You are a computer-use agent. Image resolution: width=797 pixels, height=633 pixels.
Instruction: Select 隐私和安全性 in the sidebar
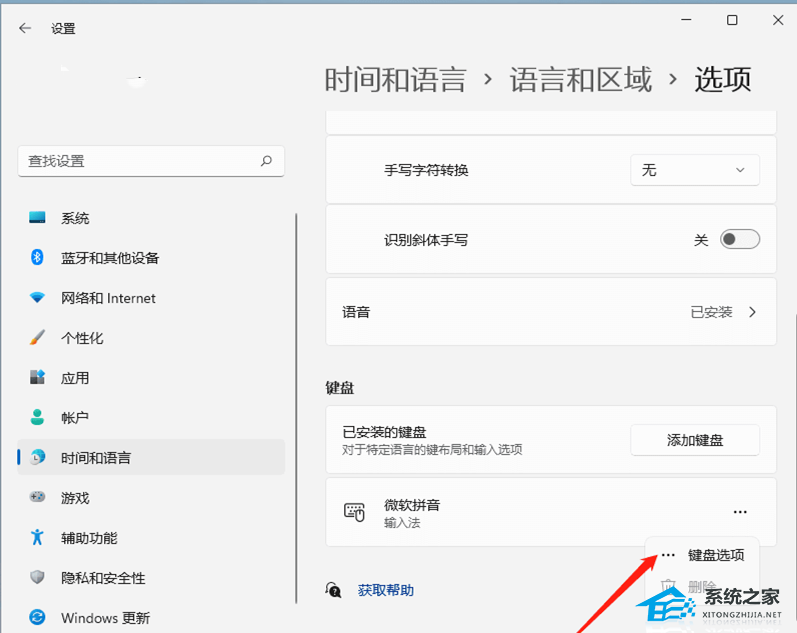pyautogui.click(x=103, y=578)
